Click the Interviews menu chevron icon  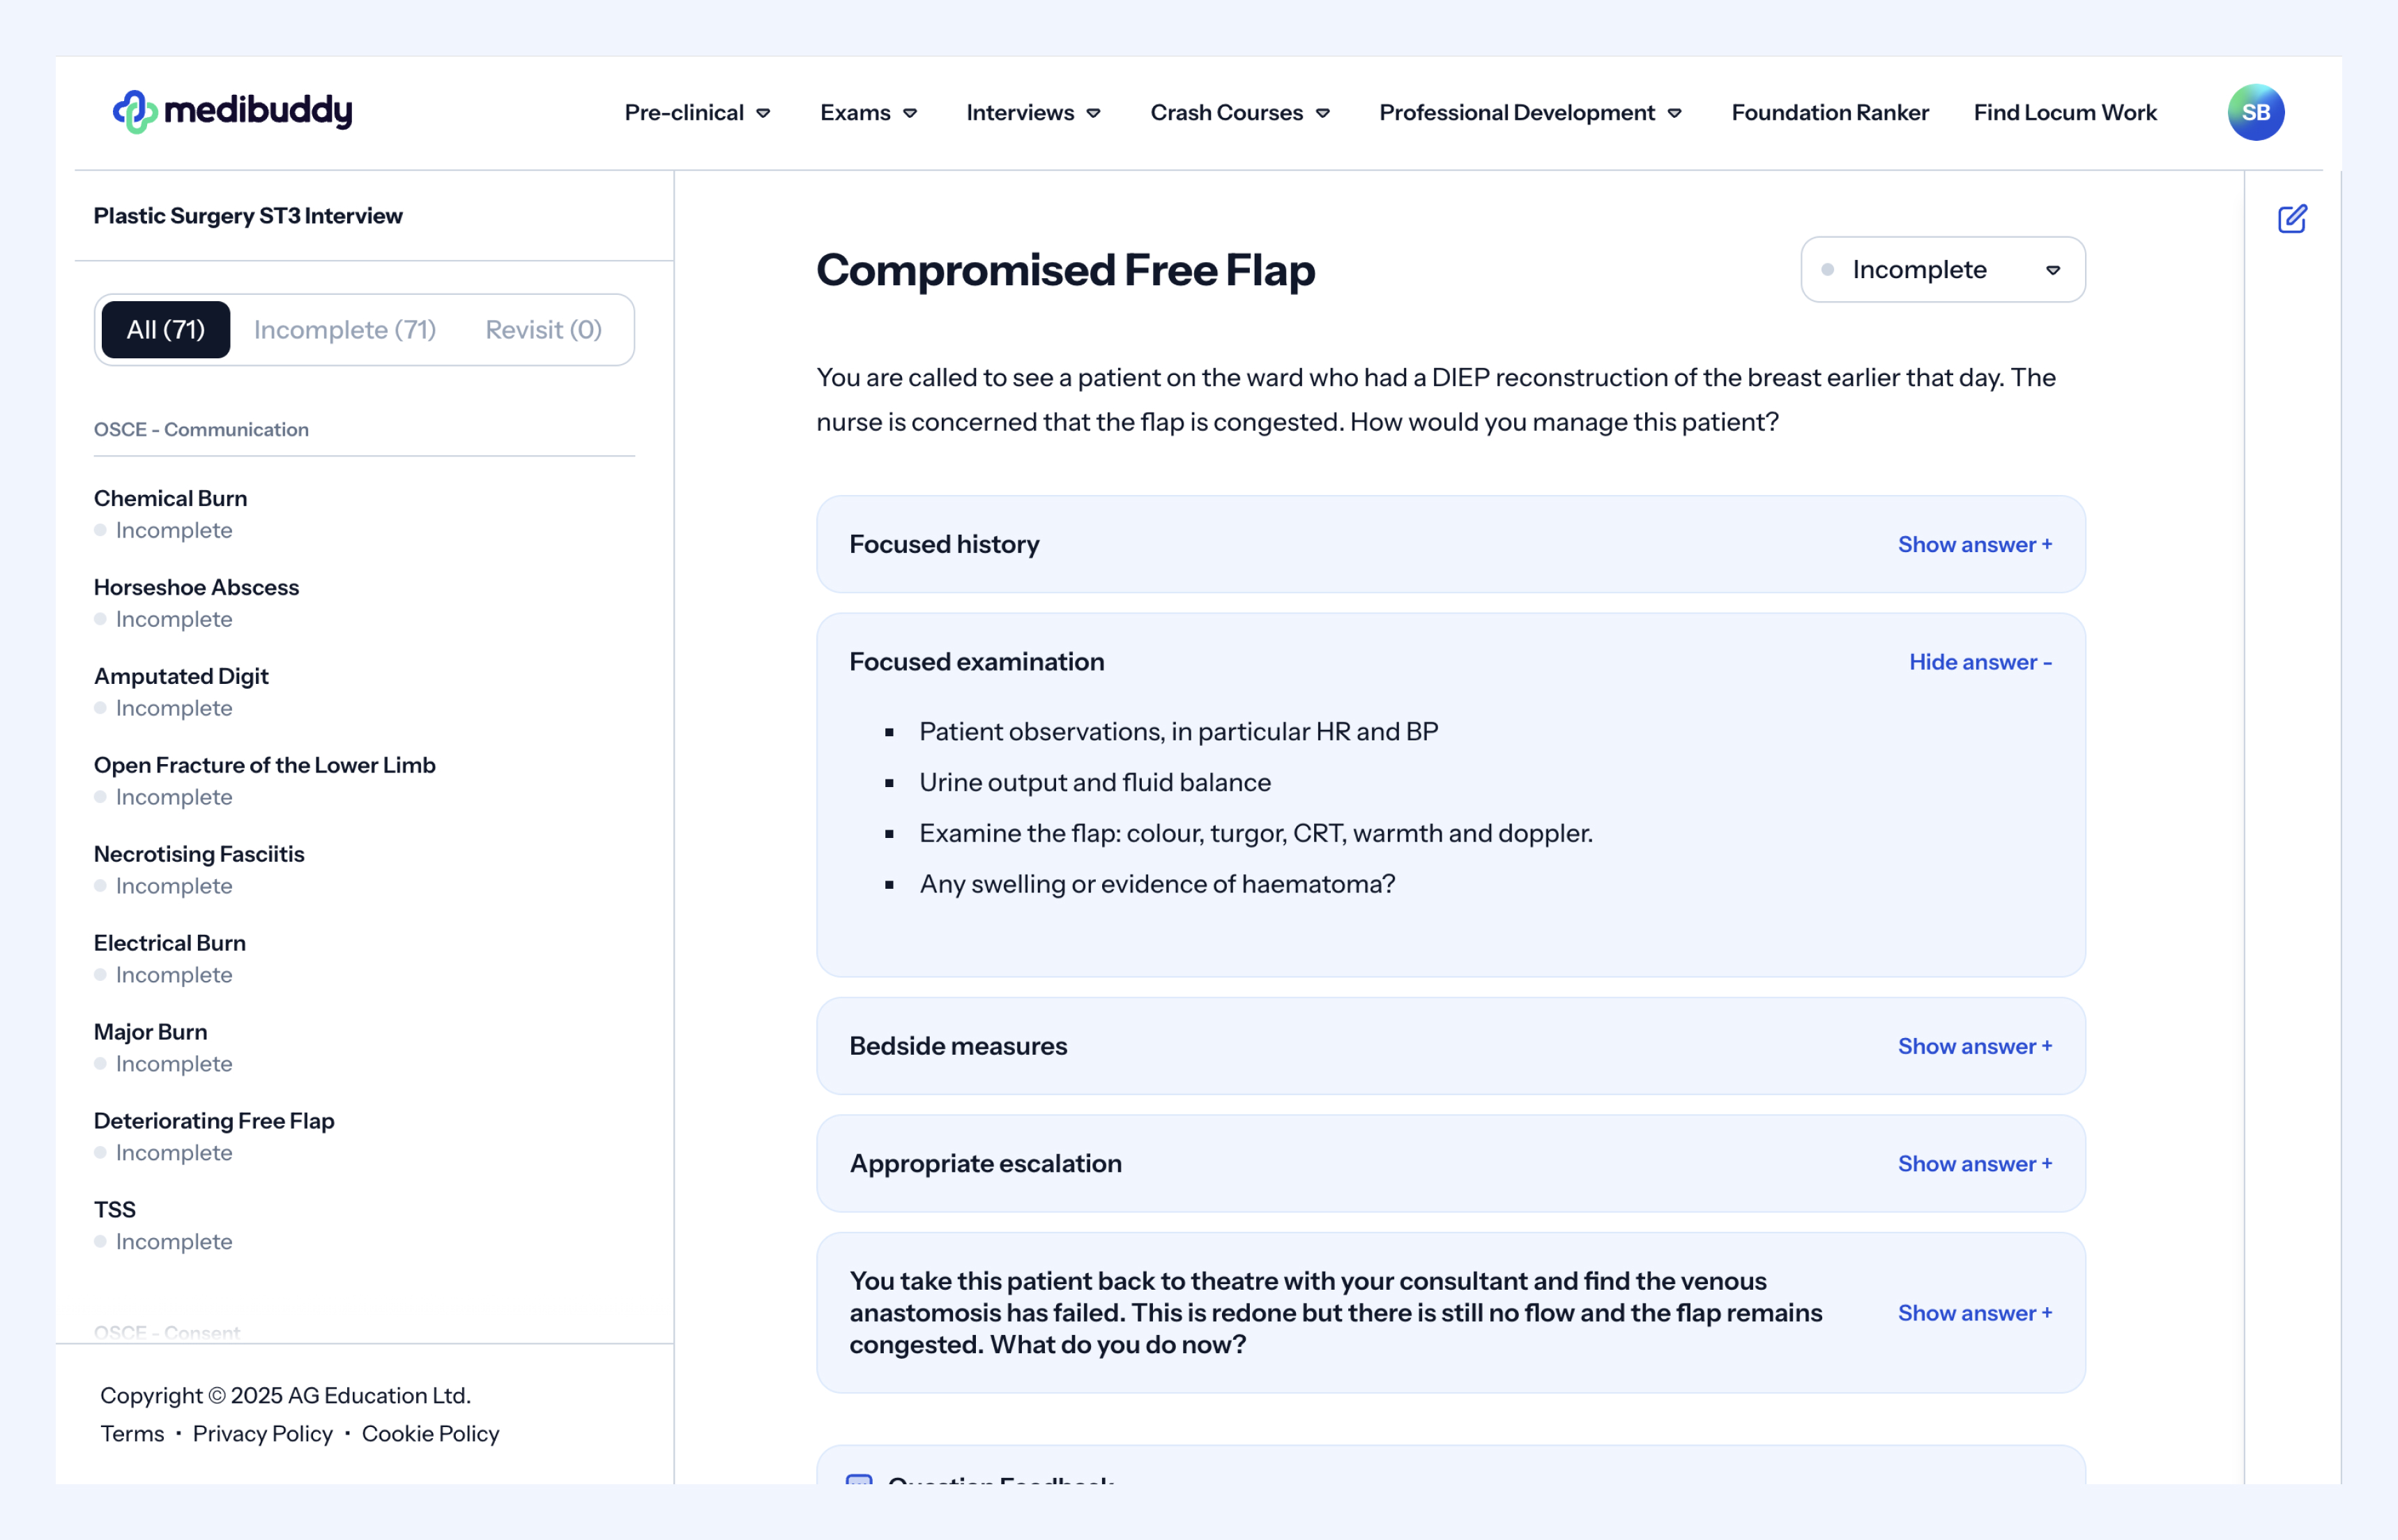pos(1093,114)
